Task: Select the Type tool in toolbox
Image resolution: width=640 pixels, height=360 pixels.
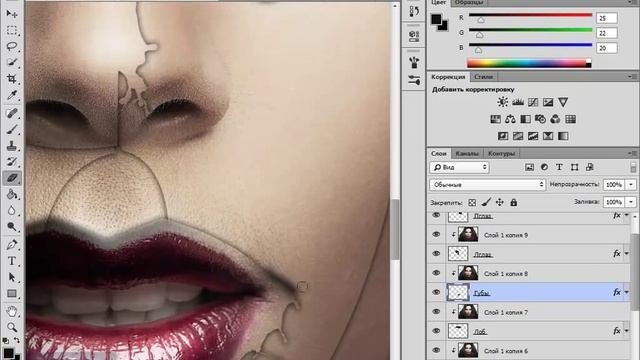Action: coord(11,261)
